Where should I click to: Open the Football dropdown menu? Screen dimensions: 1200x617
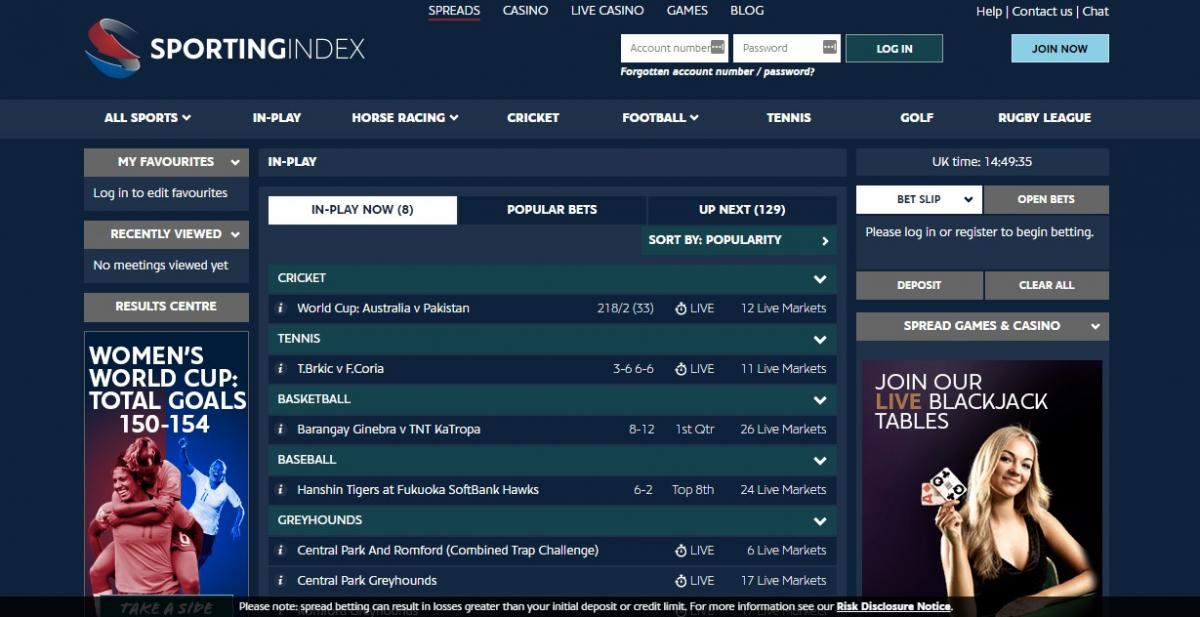point(660,117)
